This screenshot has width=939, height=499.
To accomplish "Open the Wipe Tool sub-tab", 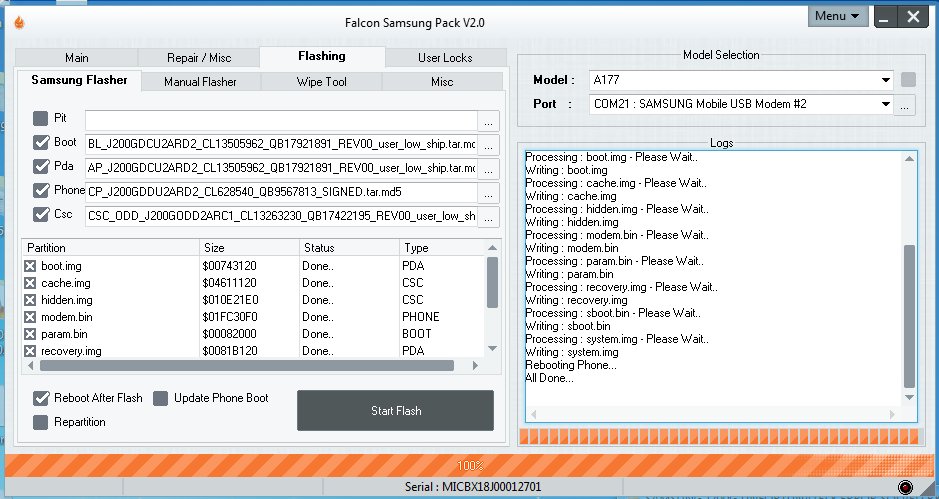I will coord(322,82).
